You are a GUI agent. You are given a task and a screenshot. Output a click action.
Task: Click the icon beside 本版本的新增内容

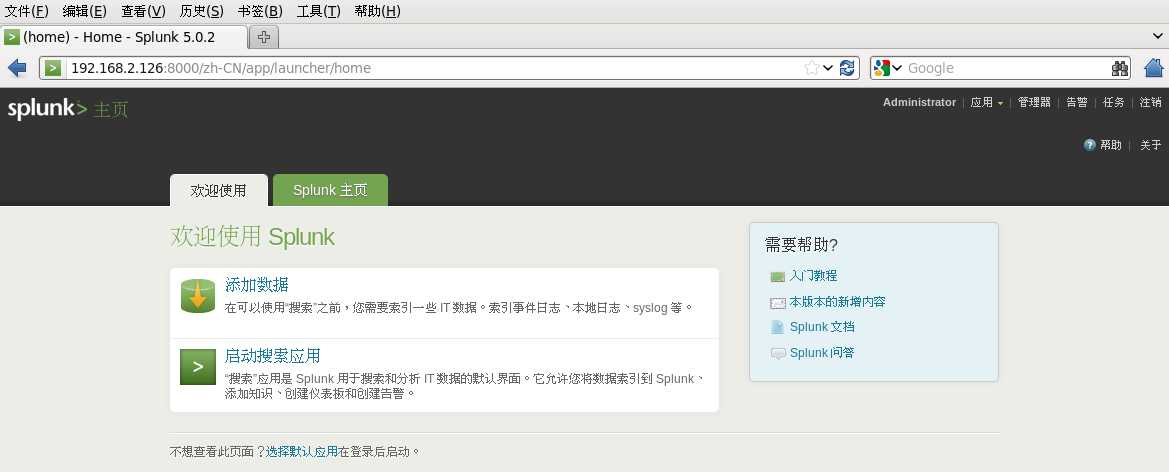pos(778,303)
